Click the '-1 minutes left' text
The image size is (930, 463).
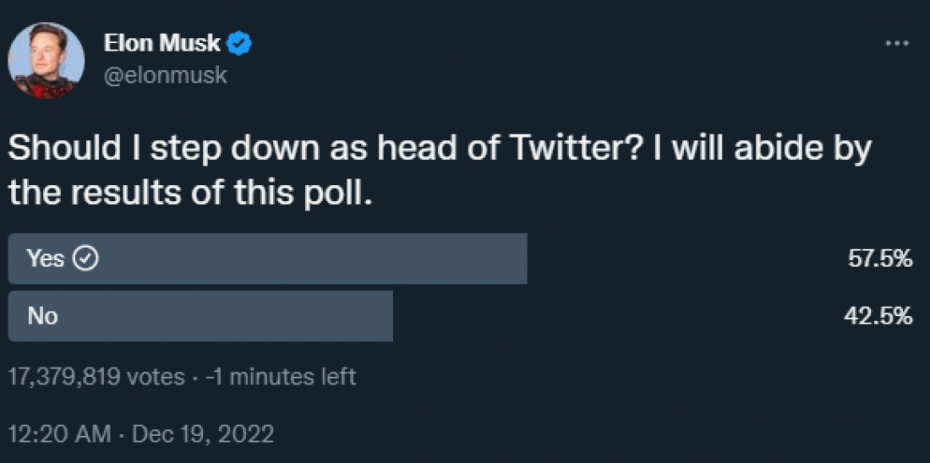click(x=281, y=376)
